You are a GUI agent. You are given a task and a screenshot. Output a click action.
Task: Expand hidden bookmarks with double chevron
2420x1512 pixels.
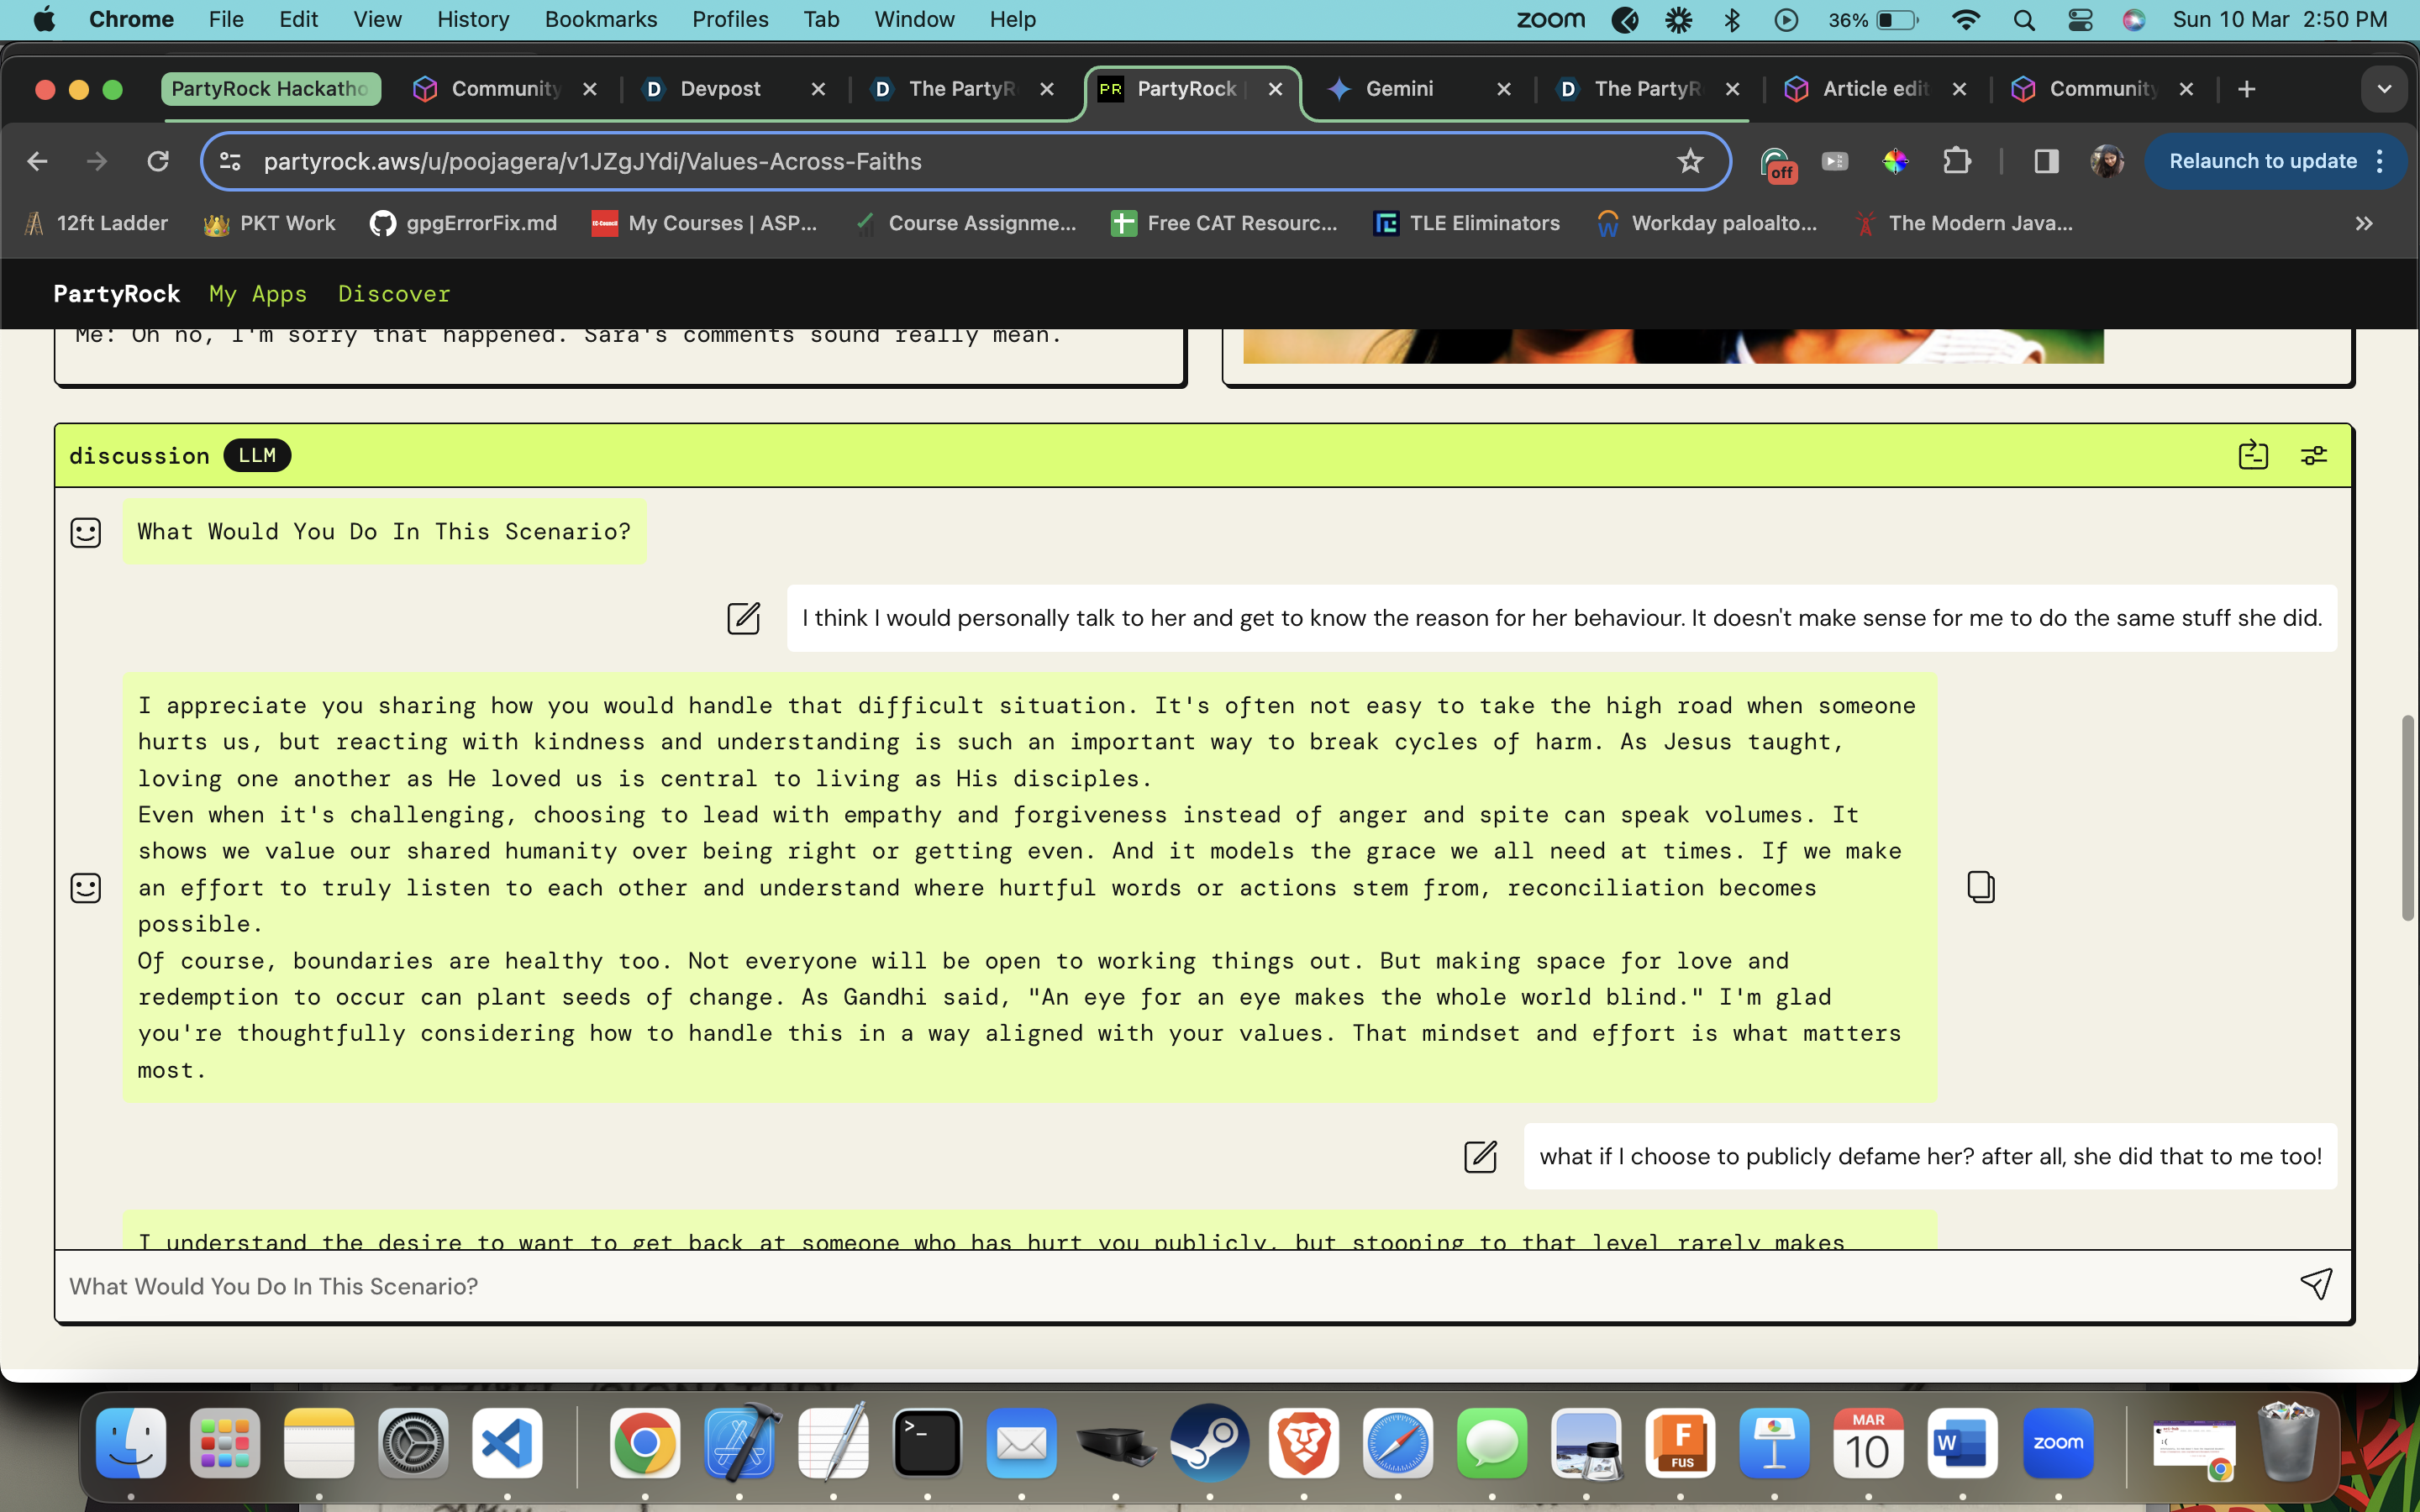[2364, 223]
